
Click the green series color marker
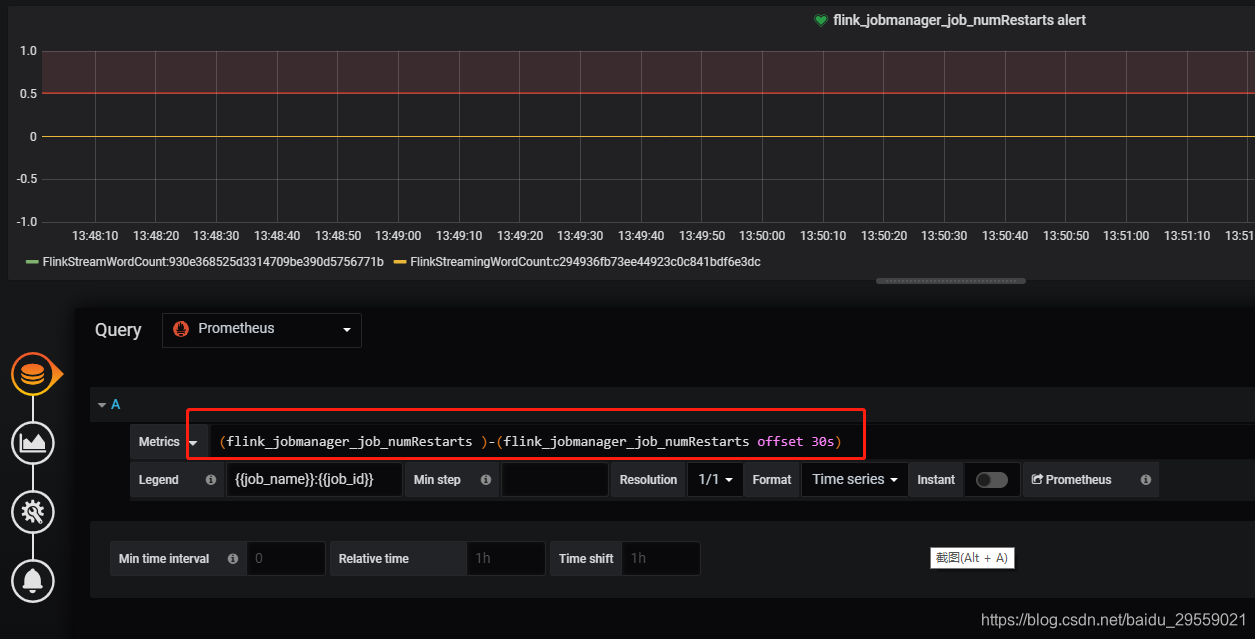pyautogui.click(x=30, y=261)
